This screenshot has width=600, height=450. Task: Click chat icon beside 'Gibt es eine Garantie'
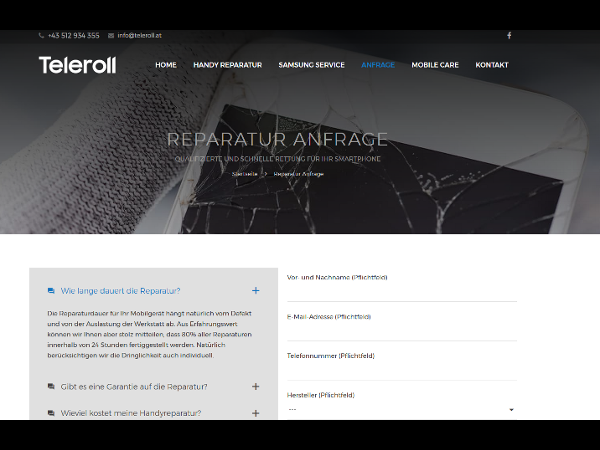click(51, 386)
